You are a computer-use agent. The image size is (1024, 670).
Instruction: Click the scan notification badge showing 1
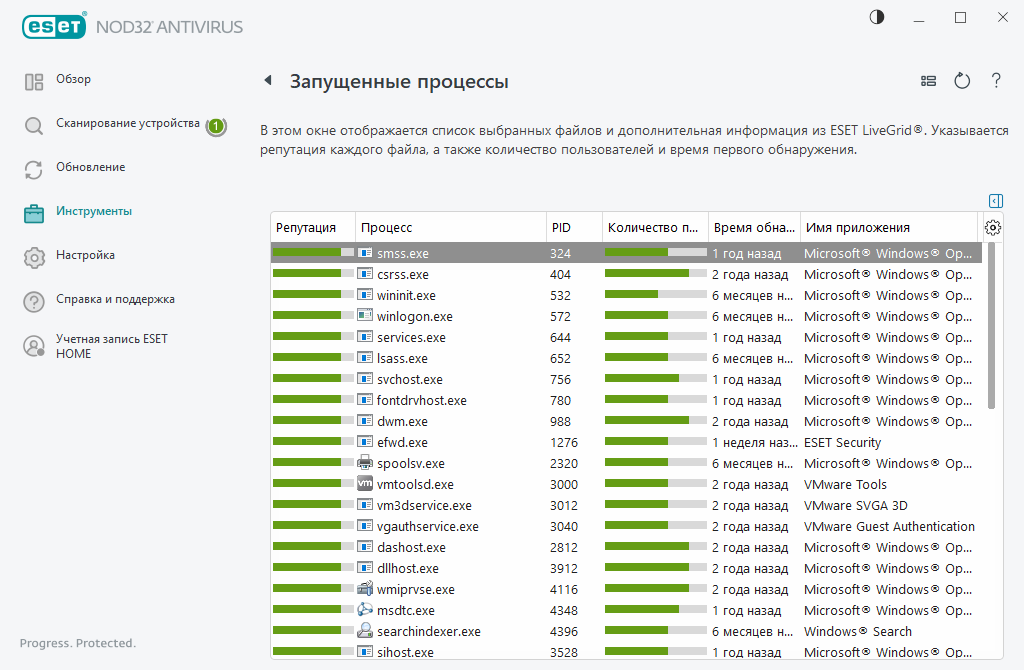216,126
